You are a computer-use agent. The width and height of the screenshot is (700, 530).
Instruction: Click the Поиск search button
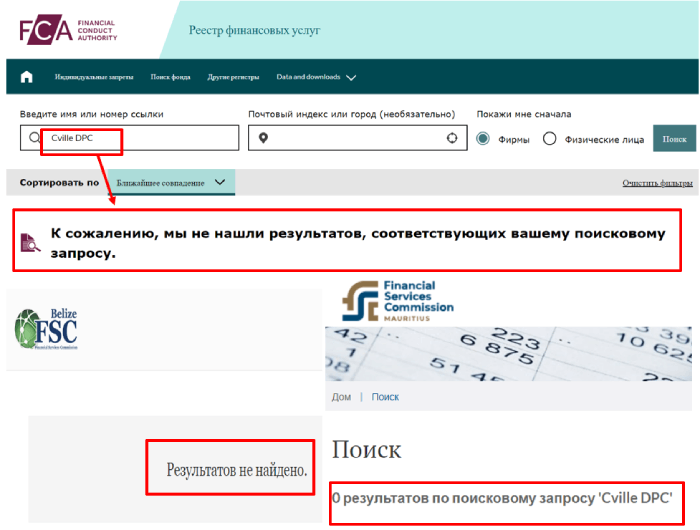(674, 139)
